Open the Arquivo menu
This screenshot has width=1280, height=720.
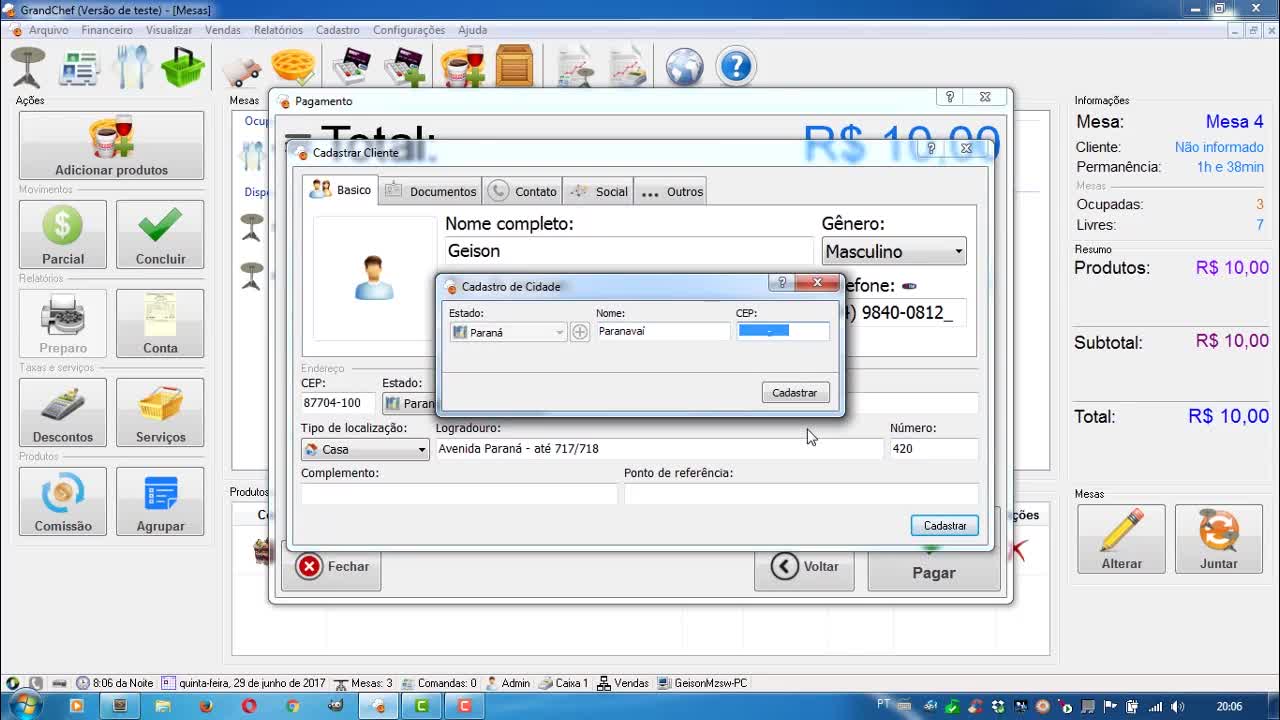[48, 30]
